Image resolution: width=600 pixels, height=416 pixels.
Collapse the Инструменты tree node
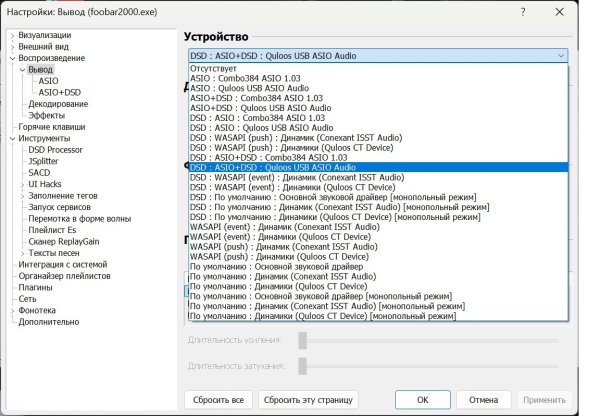point(13,139)
